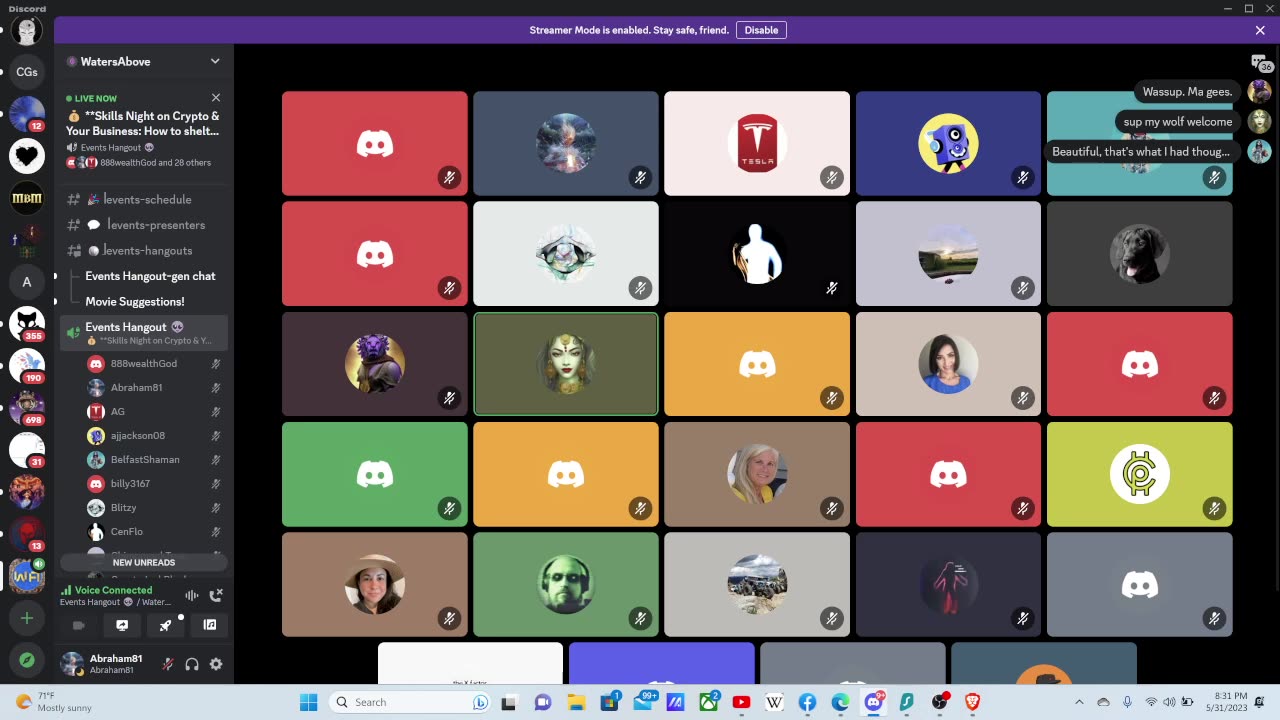Select ajjackson08 in voice list

pos(154,435)
